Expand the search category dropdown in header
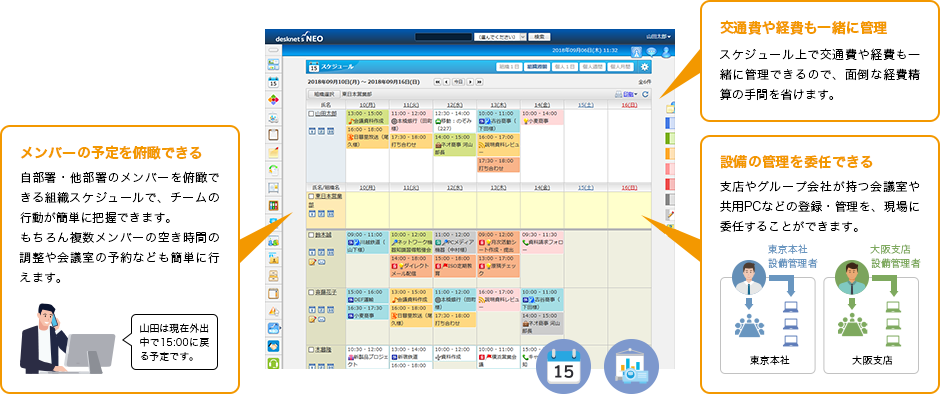The width and height of the screenshot is (940, 394). click(500, 37)
